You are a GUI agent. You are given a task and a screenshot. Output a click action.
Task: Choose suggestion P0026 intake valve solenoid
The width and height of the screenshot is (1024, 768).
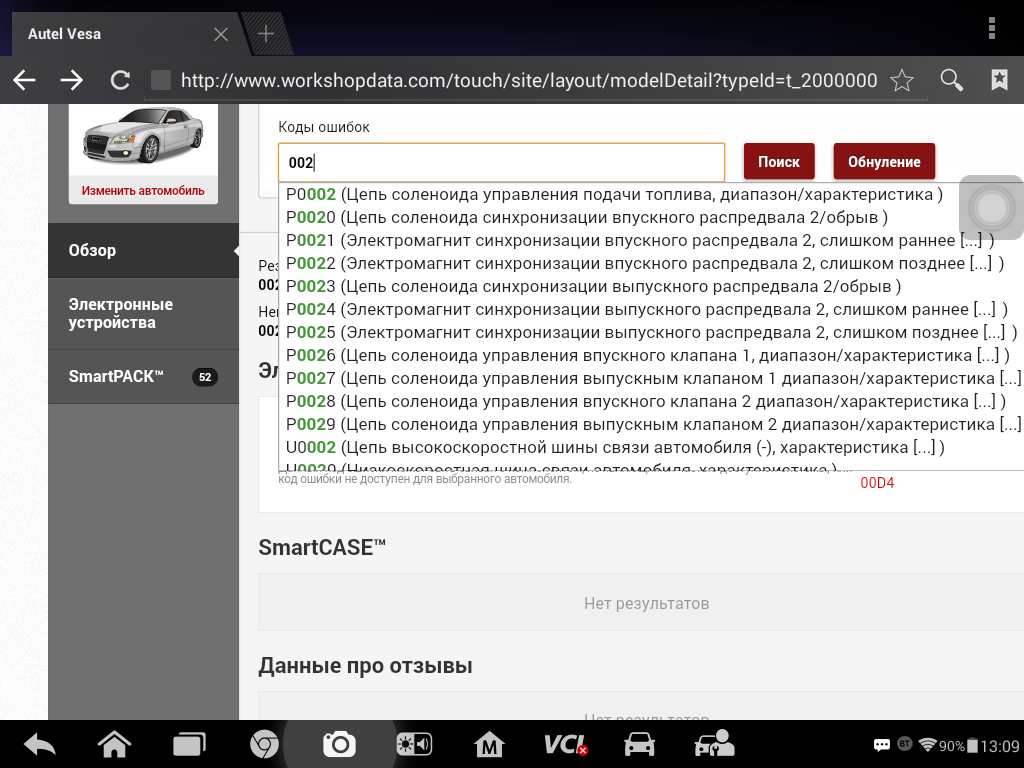coord(648,355)
